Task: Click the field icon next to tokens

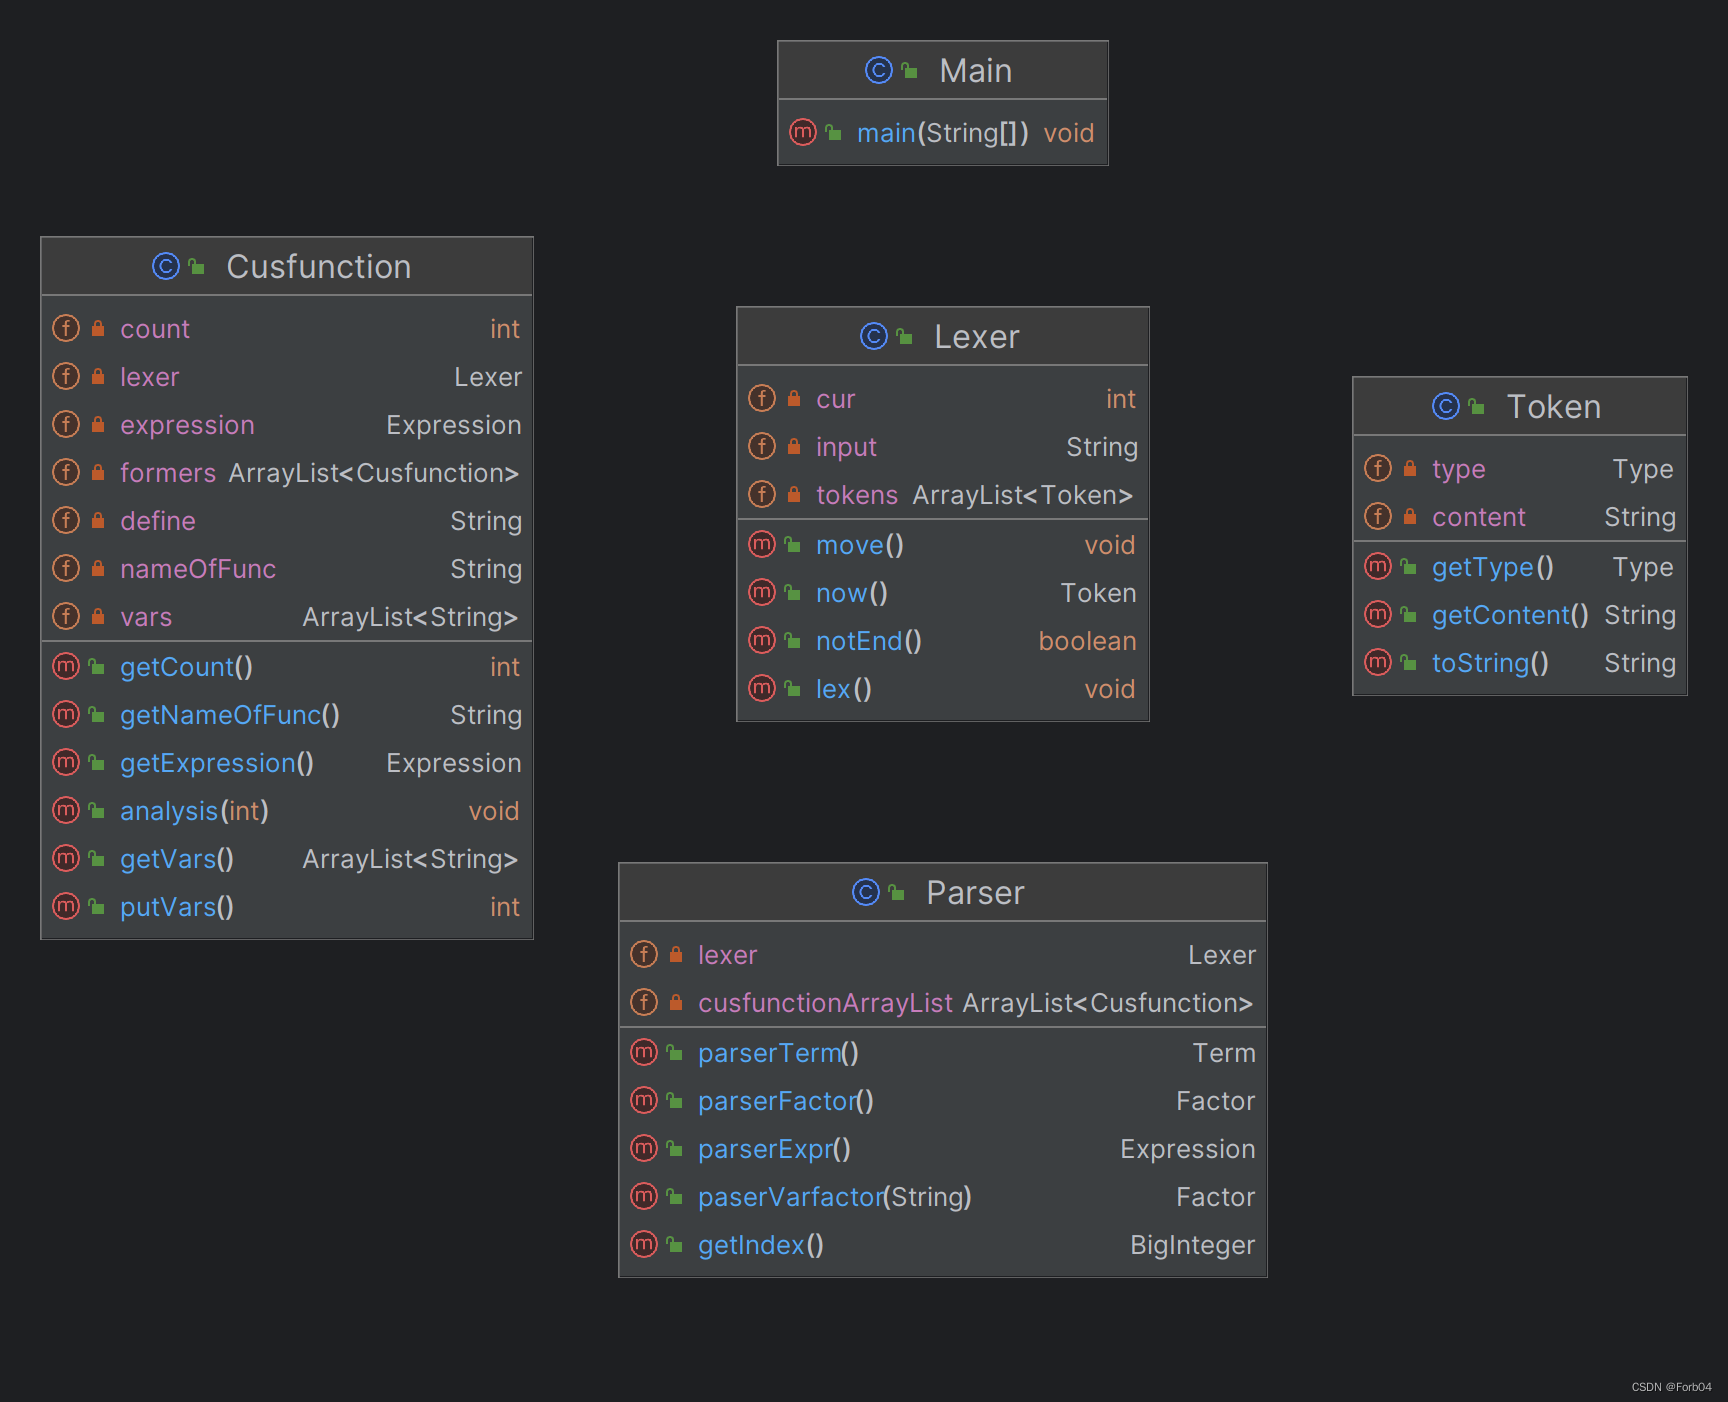Action: (x=762, y=494)
